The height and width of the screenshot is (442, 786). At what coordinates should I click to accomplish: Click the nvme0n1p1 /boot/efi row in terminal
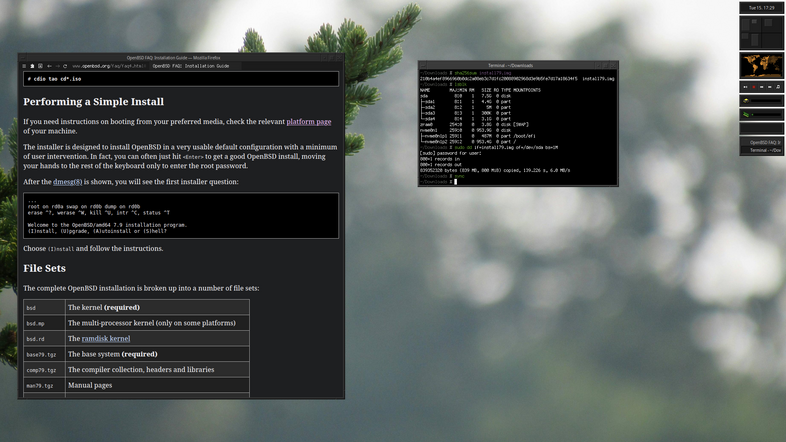[x=477, y=136]
